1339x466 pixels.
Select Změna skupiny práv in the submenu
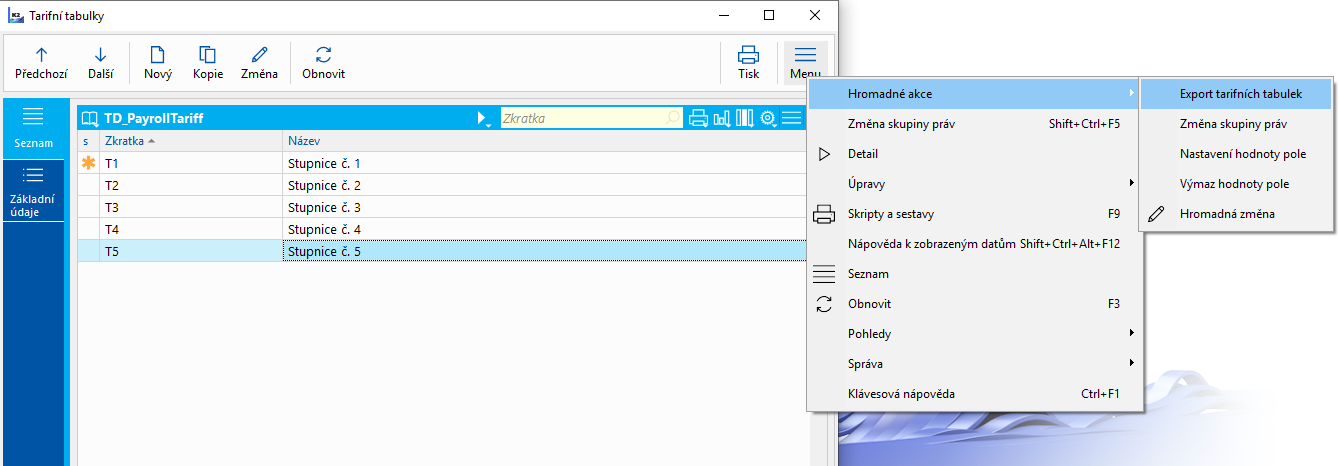1236,124
